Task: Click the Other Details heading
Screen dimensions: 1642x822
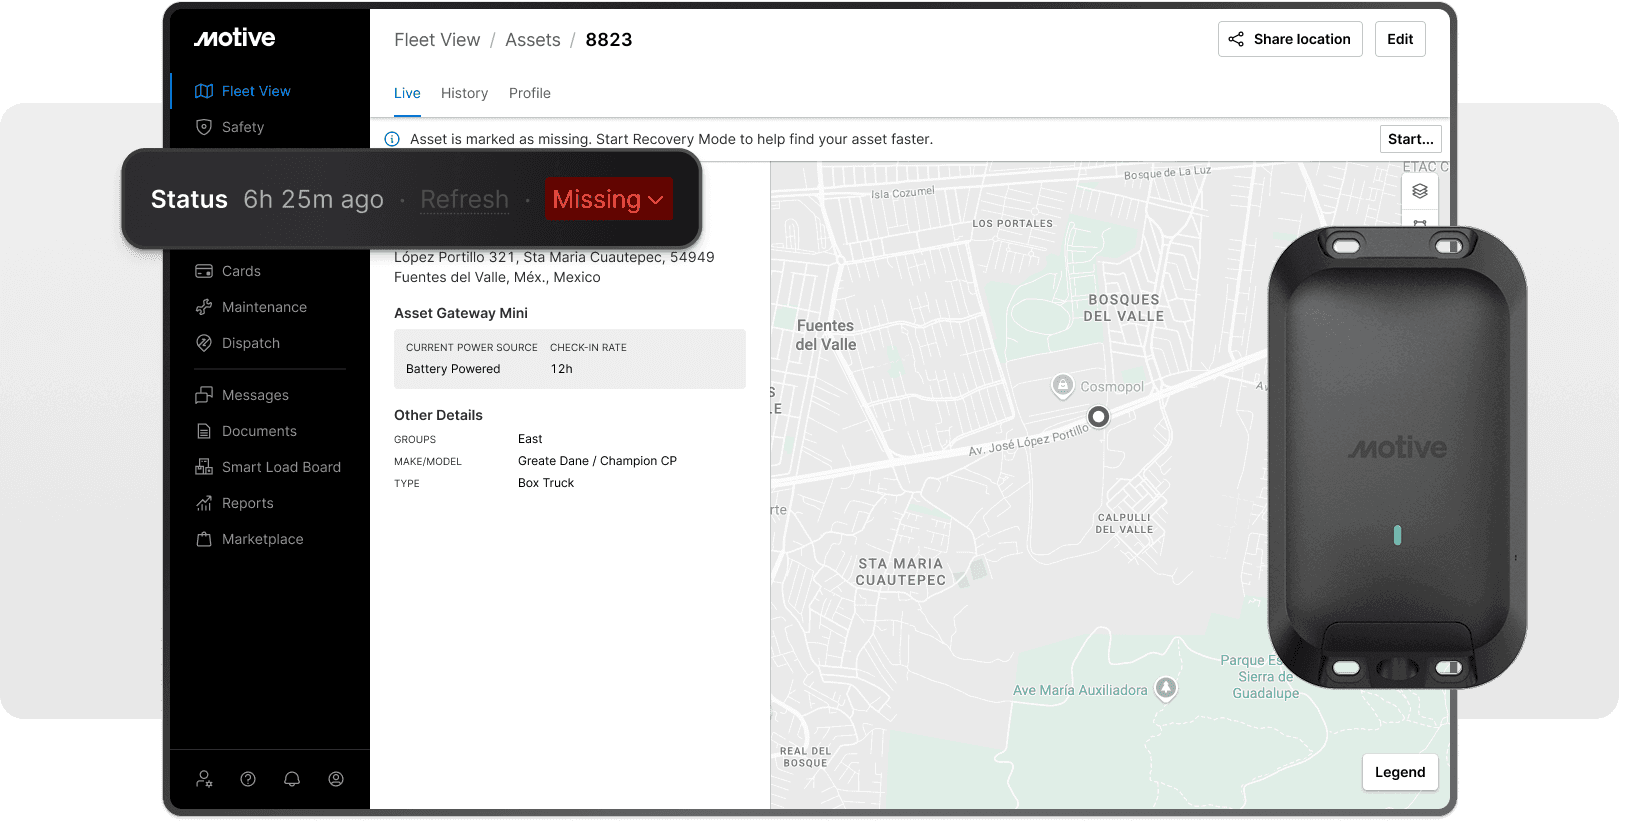Action: click(438, 415)
